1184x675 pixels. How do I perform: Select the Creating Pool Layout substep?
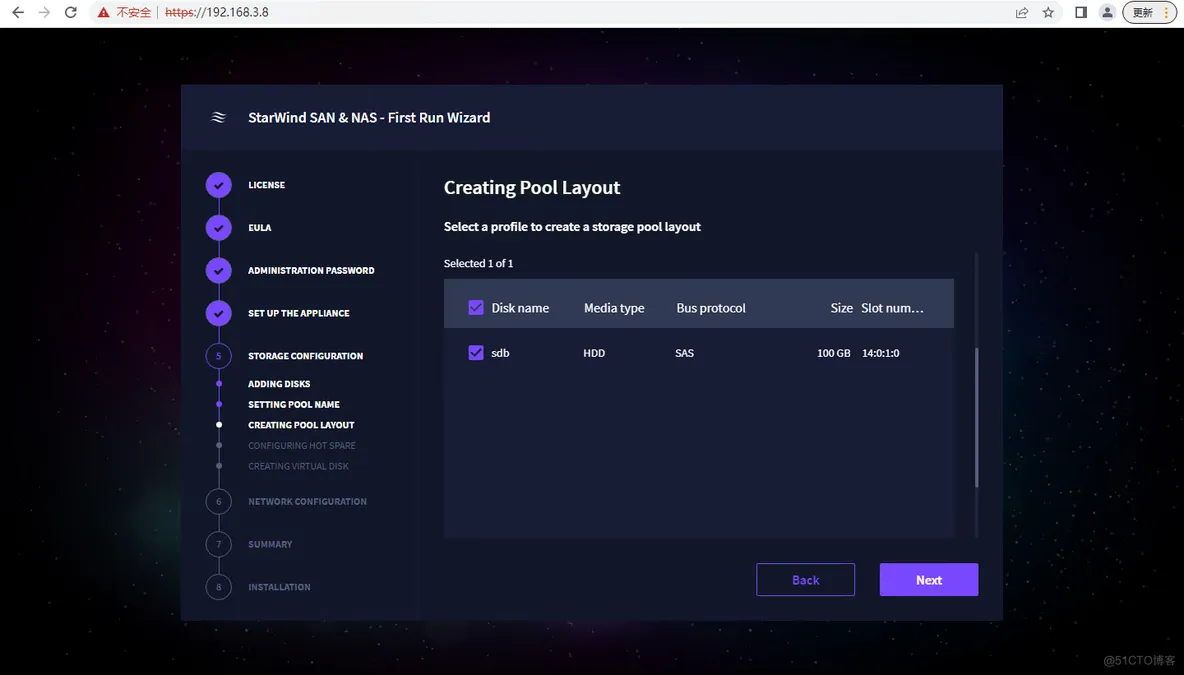[x=301, y=425]
